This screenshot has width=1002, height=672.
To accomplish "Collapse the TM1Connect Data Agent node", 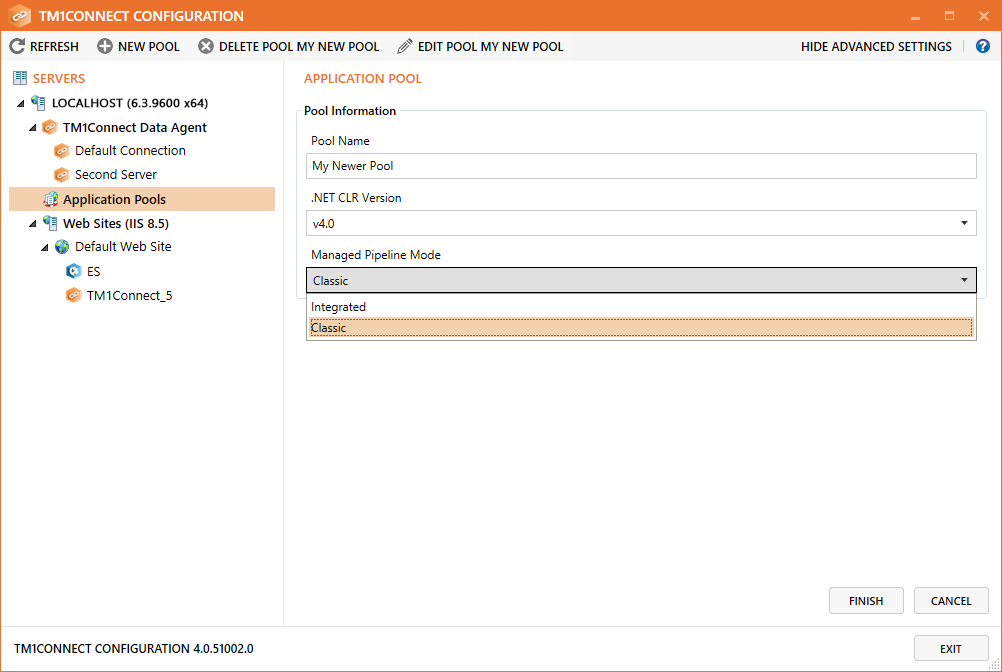I will [33, 128].
